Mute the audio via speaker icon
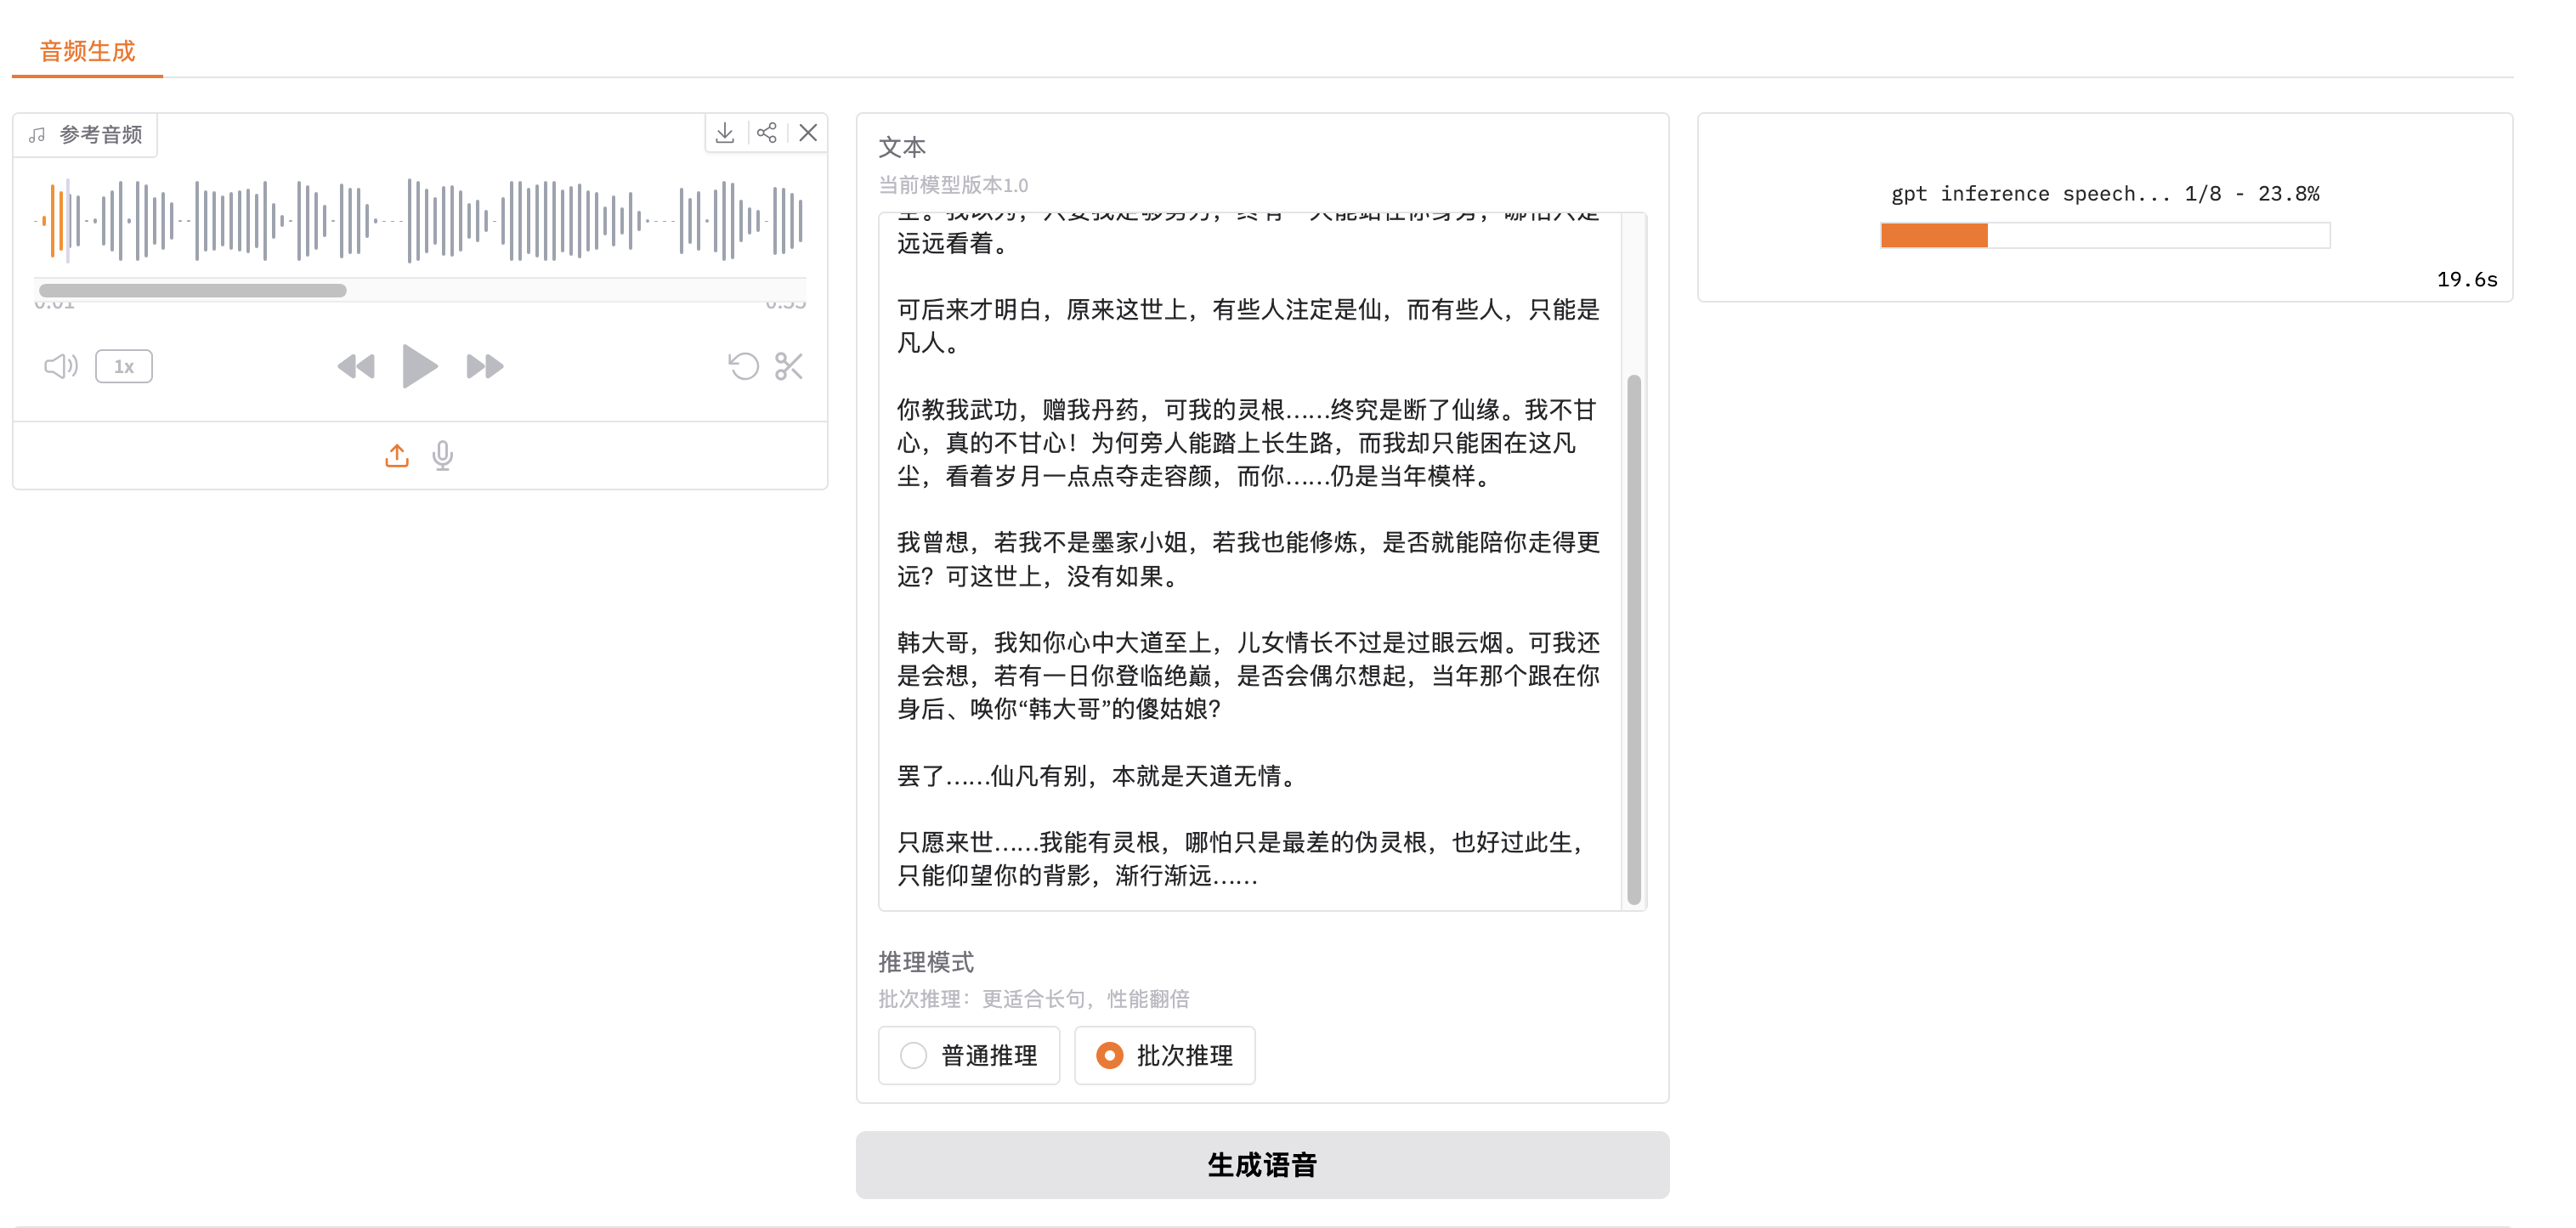Viewport: 2576px width, 1228px height. click(x=61, y=366)
